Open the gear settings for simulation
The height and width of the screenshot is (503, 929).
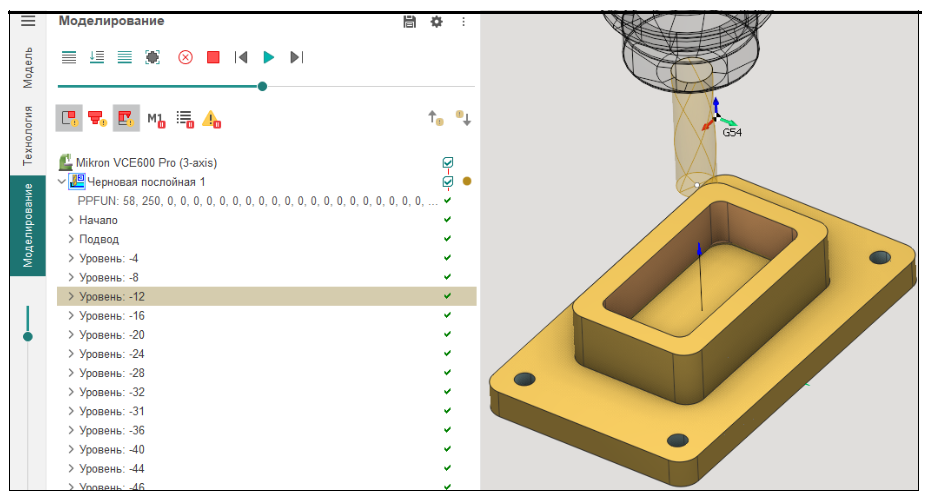point(436,21)
